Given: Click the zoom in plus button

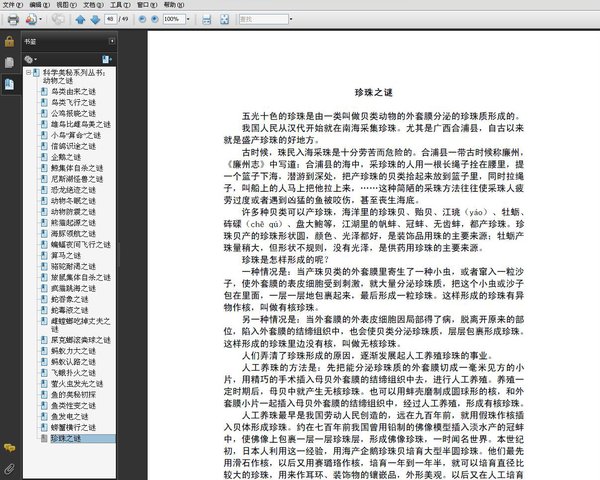Looking at the screenshot, I should [155, 19].
